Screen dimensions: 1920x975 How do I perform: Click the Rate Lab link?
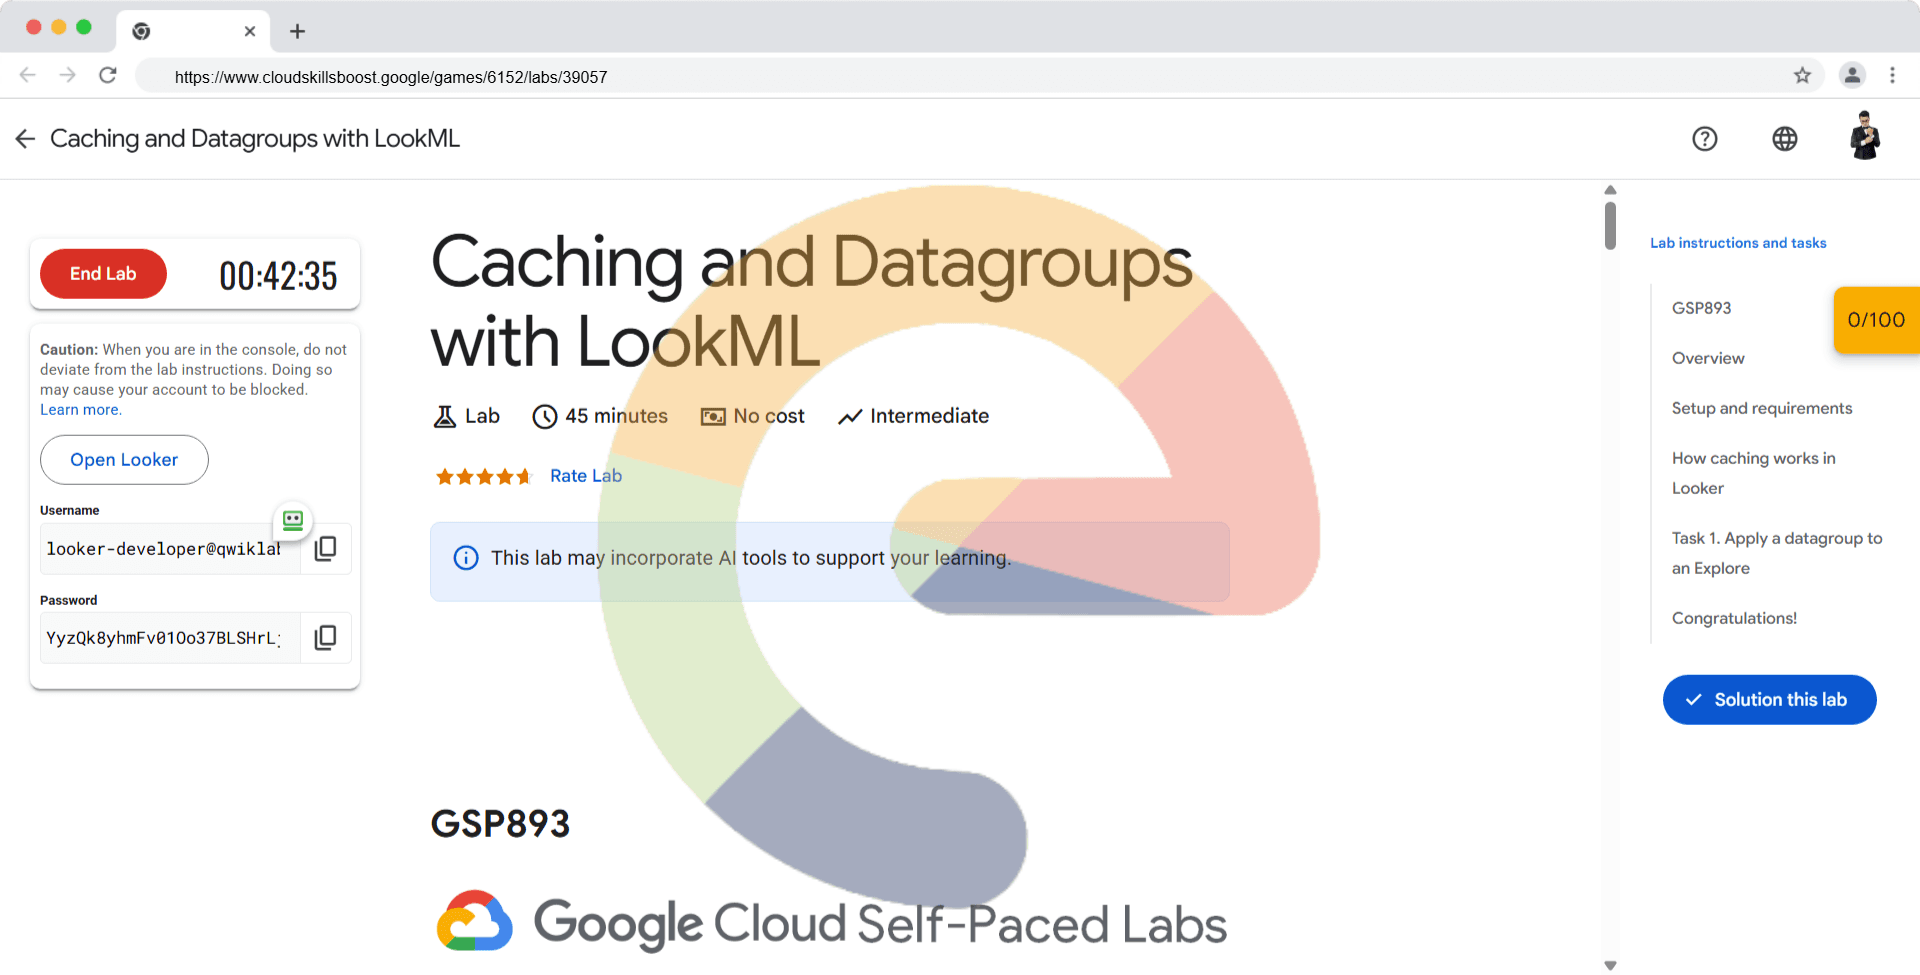(x=586, y=476)
